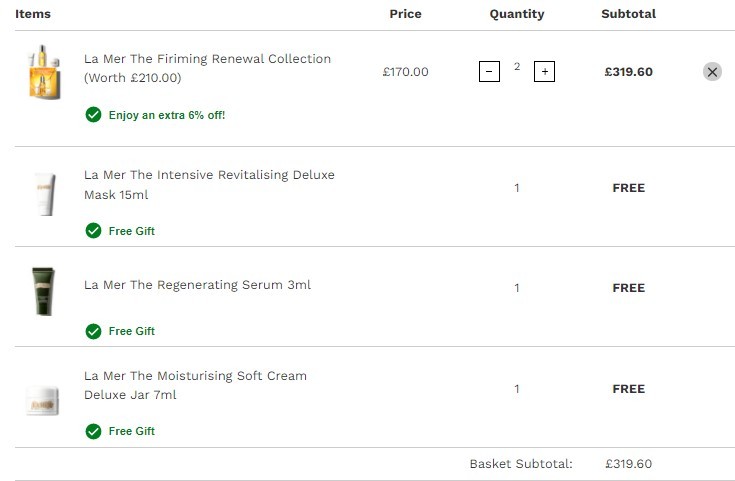Open La Mer The Regenerating Serum 3ml link
735x481 pixels.
[197, 285]
